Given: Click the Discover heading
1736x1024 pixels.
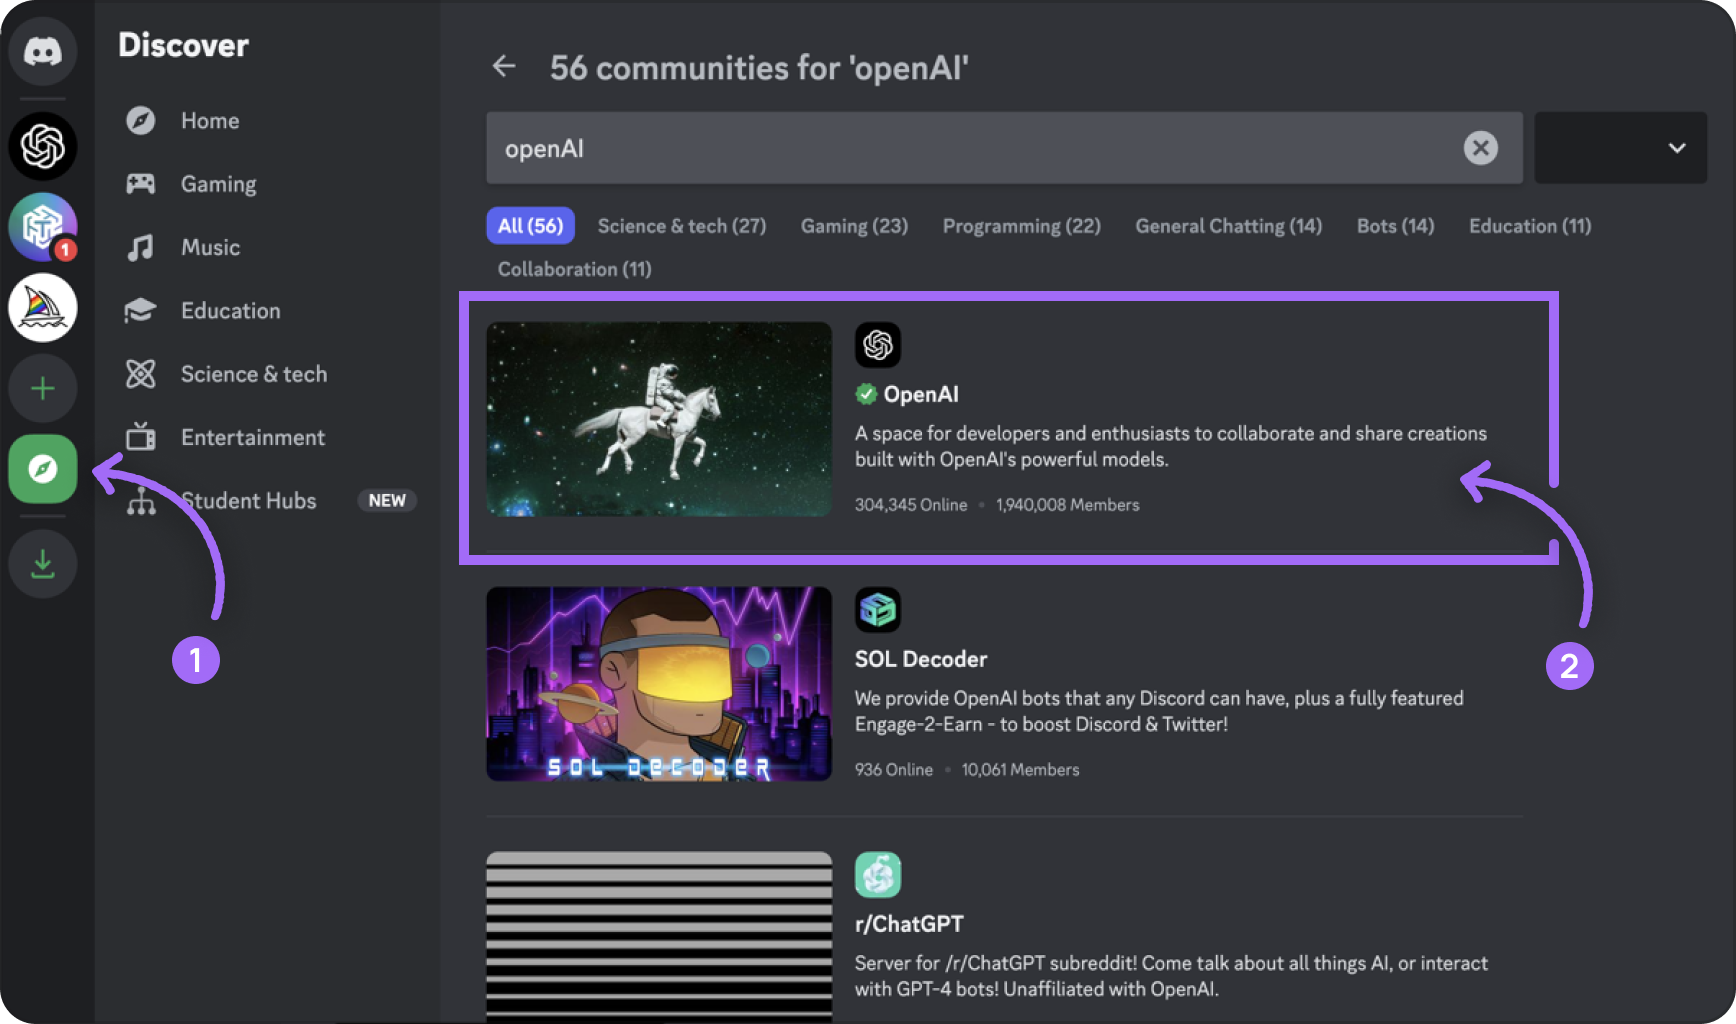Looking at the screenshot, I should 184,45.
